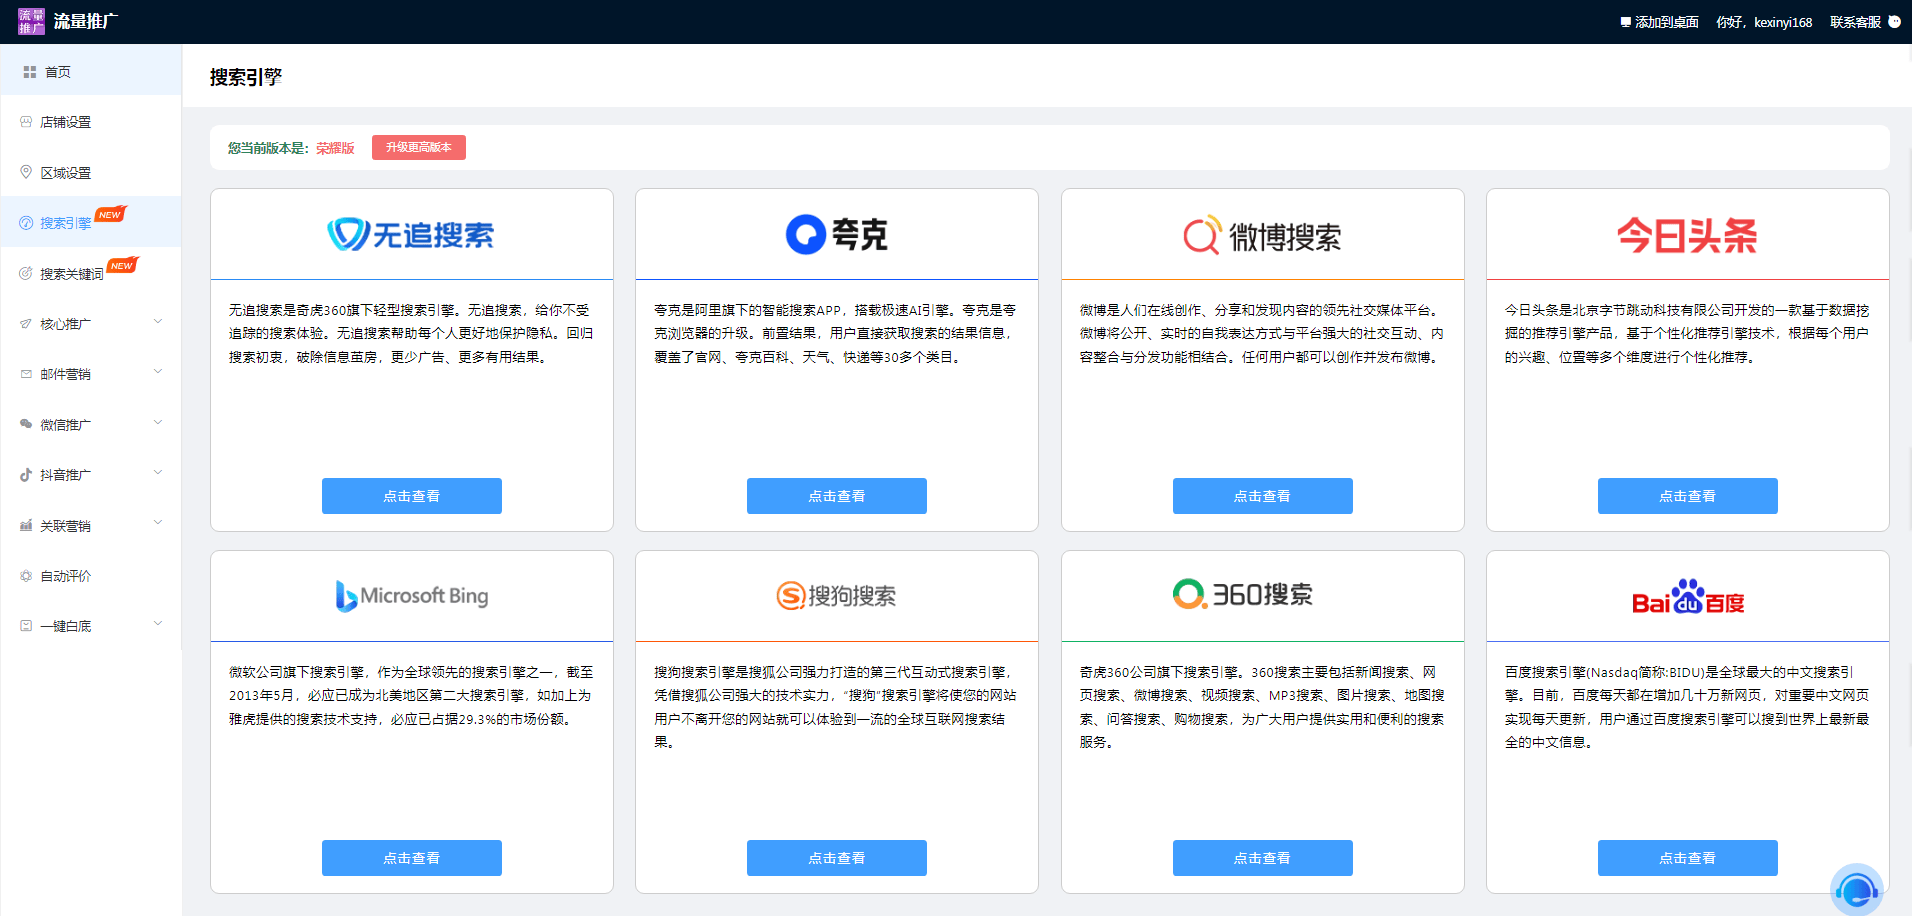Click the 搜索引擎 page heading
The image size is (1912, 916).
[x=246, y=77]
